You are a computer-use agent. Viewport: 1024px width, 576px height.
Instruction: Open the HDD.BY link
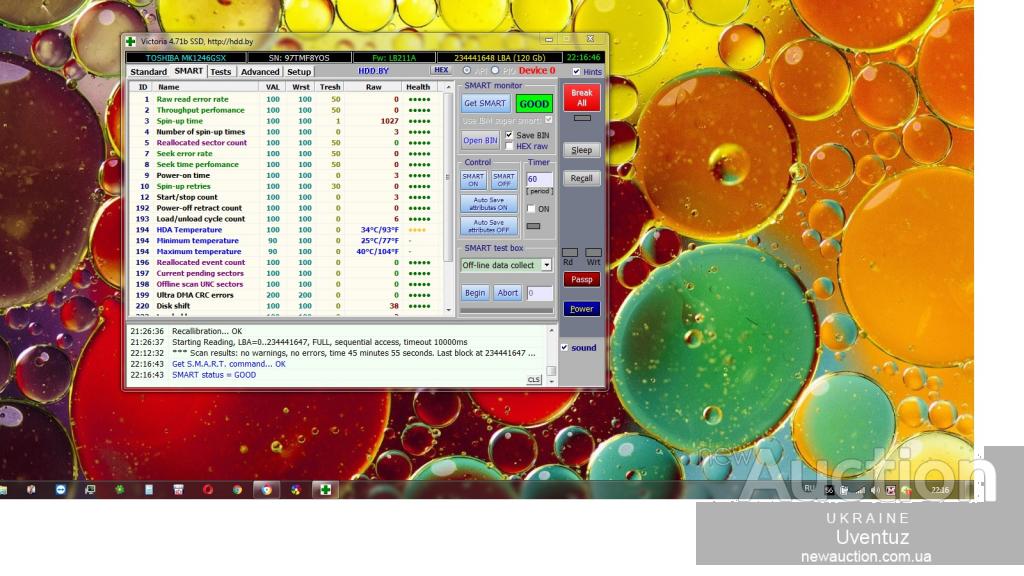click(x=373, y=71)
